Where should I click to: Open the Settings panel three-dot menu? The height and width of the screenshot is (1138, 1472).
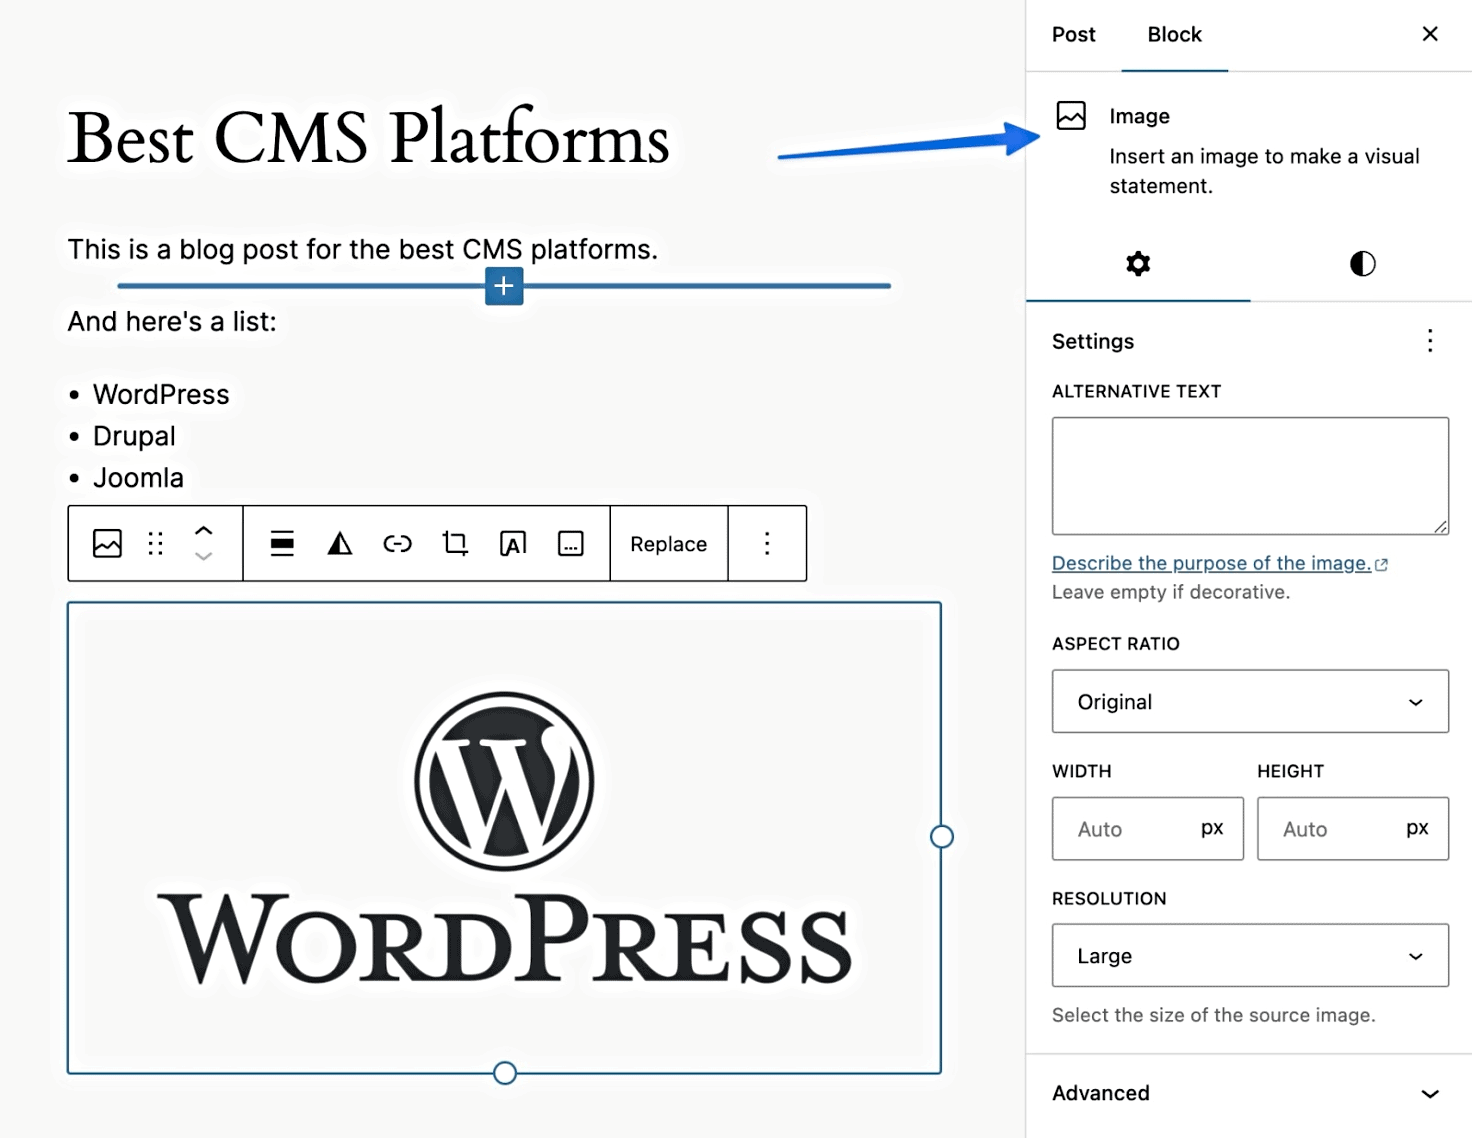point(1429,341)
